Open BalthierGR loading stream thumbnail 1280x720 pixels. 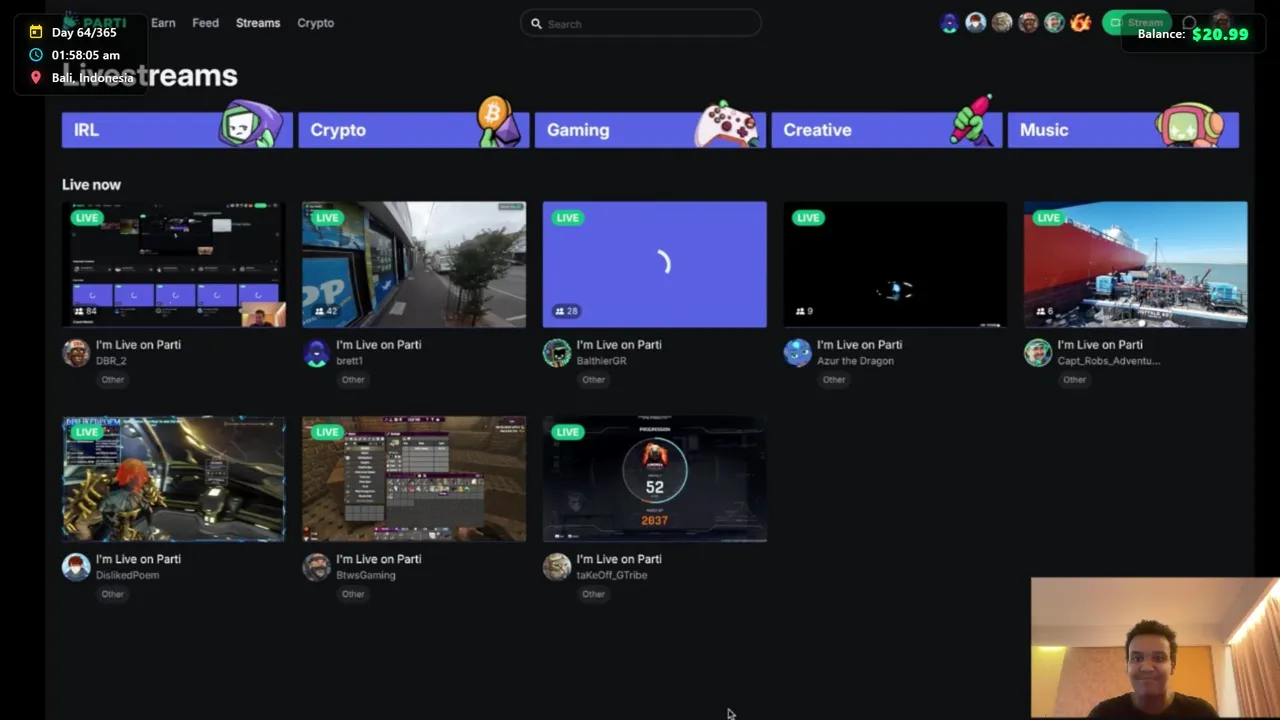click(655, 265)
